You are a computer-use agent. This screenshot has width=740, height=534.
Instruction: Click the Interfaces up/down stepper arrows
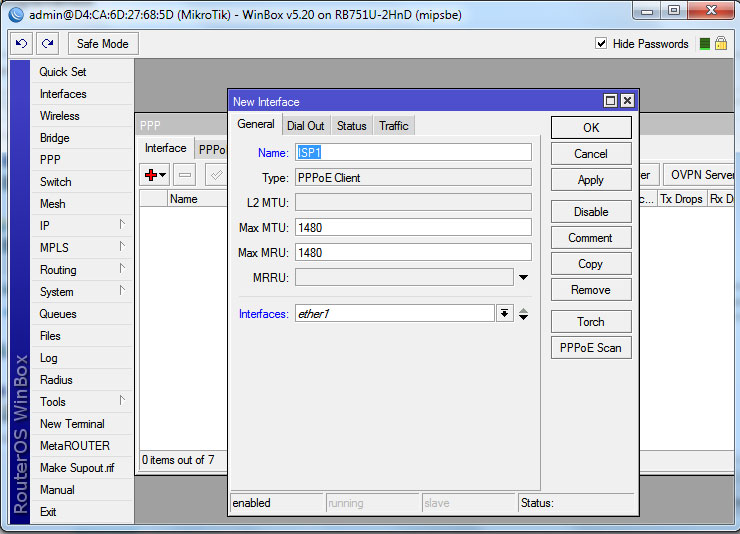click(x=524, y=314)
